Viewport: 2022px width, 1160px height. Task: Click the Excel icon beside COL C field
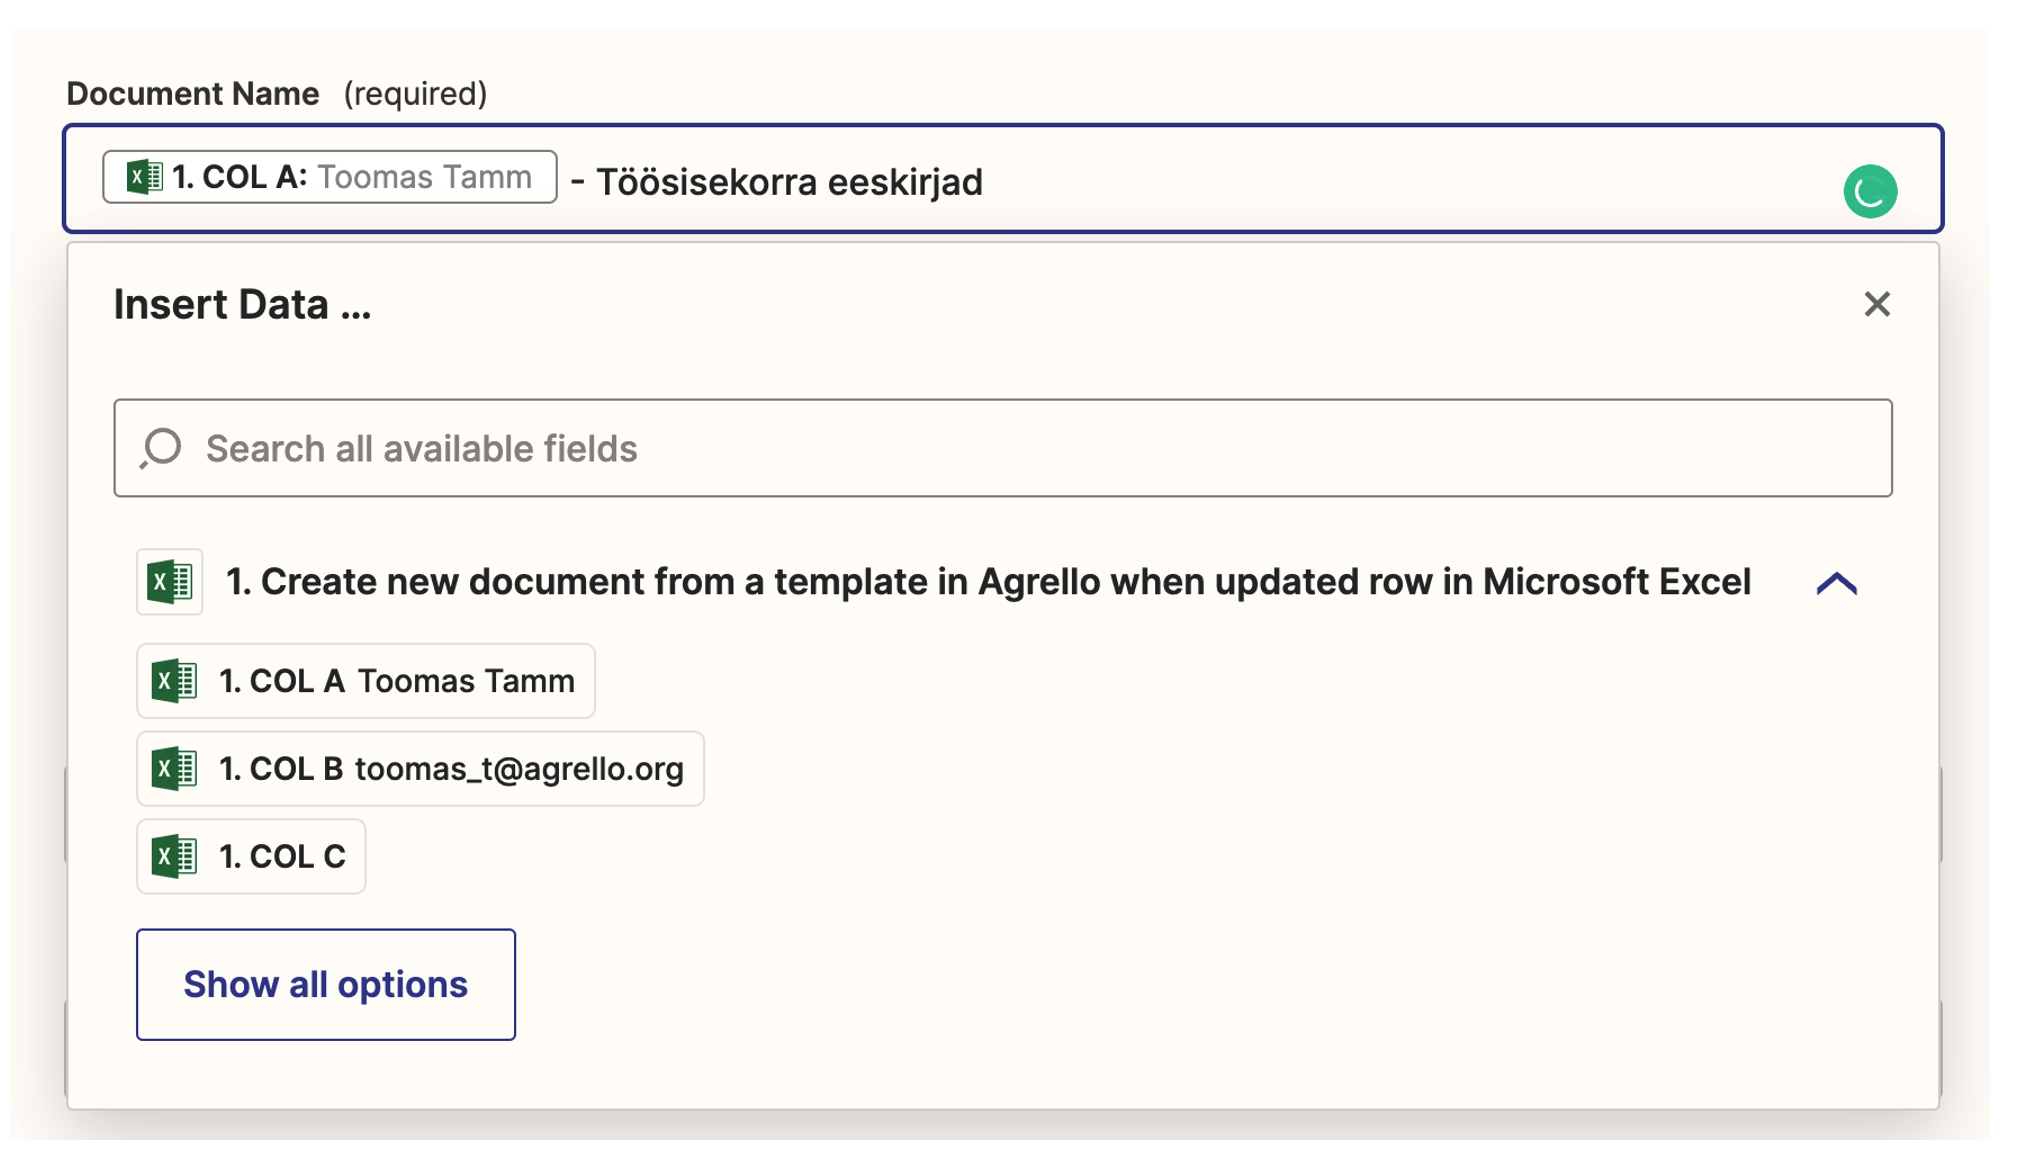click(174, 856)
